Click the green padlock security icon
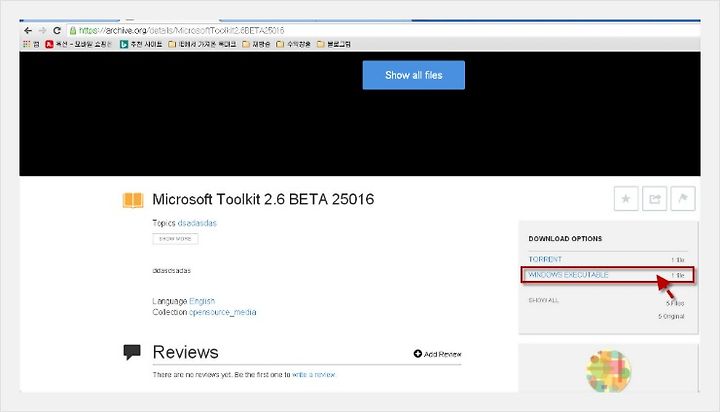The height and width of the screenshot is (412, 720). pyautogui.click(x=73, y=31)
